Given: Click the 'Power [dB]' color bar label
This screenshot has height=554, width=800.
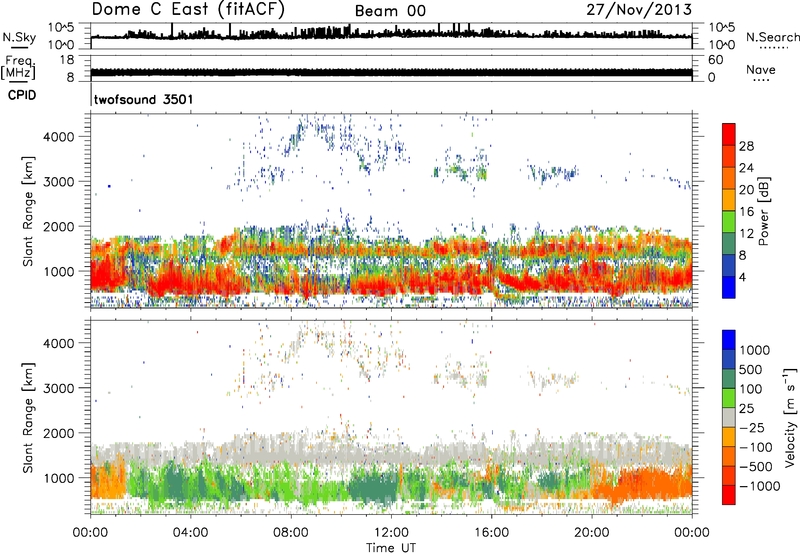Looking at the screenshot, I should click(763, 211).
